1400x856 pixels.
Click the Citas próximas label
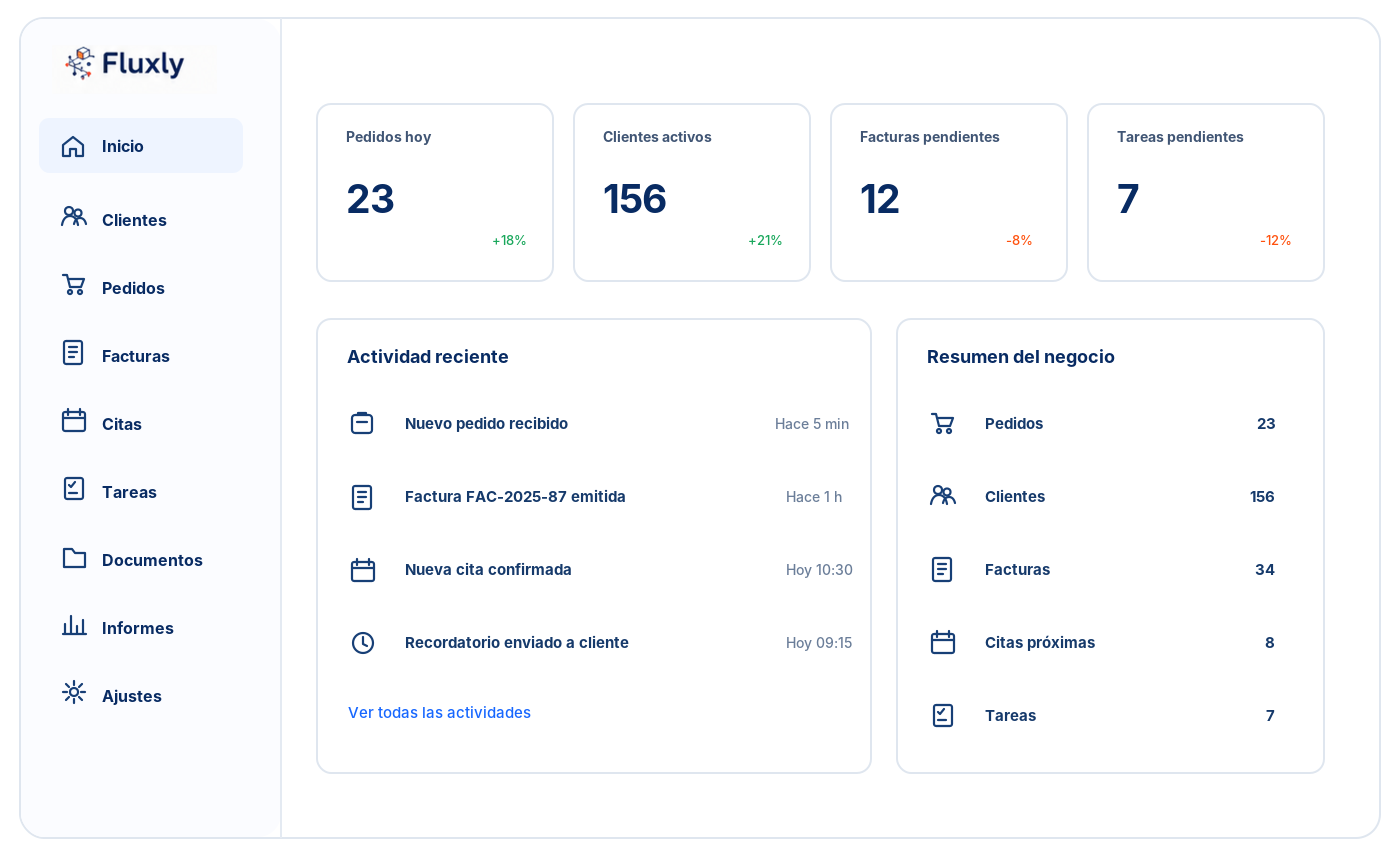[x=1040, y=643]
